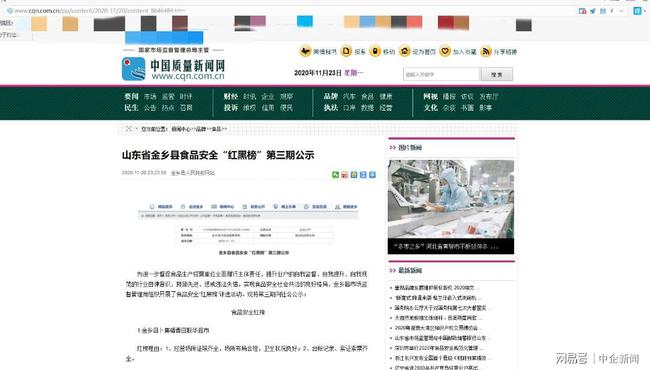Screen dimensions: 650x370
Task: Click the keyword search input field
Action: pyautogui.click(x=441, y=74)
